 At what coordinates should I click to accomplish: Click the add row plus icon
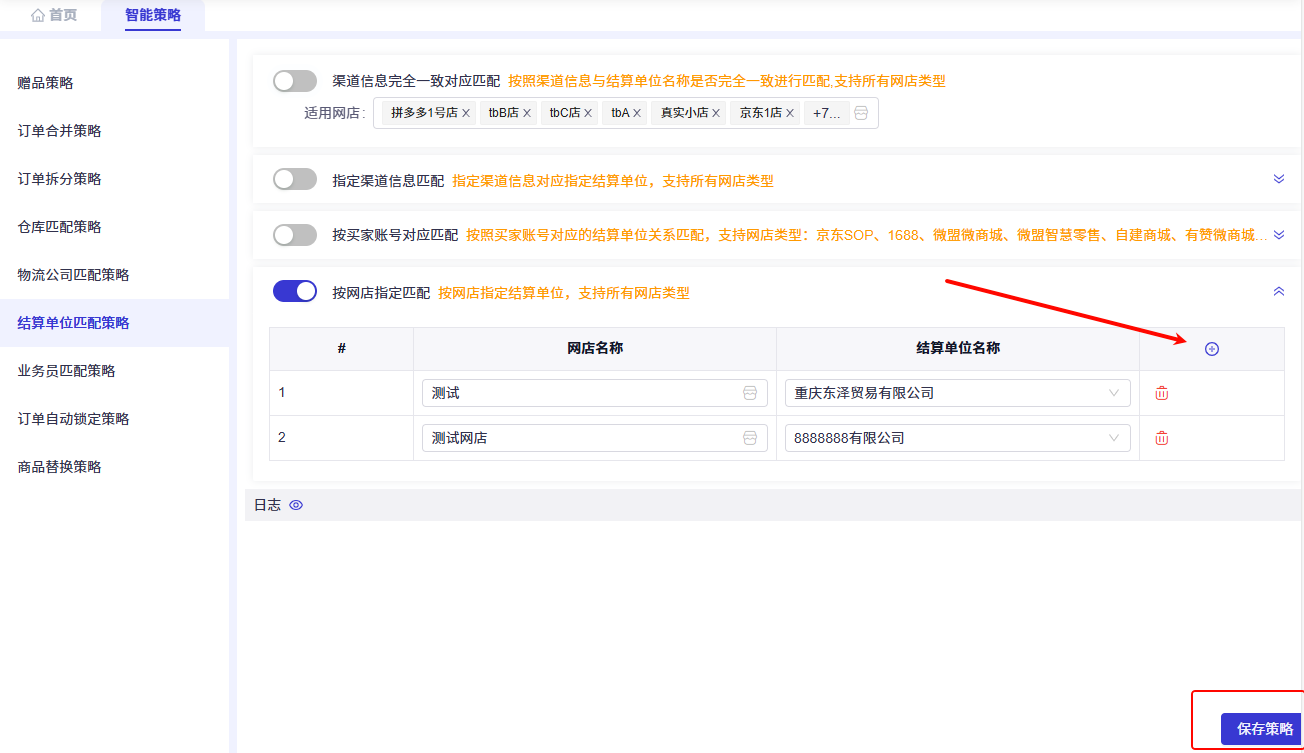pos(1212,349)
